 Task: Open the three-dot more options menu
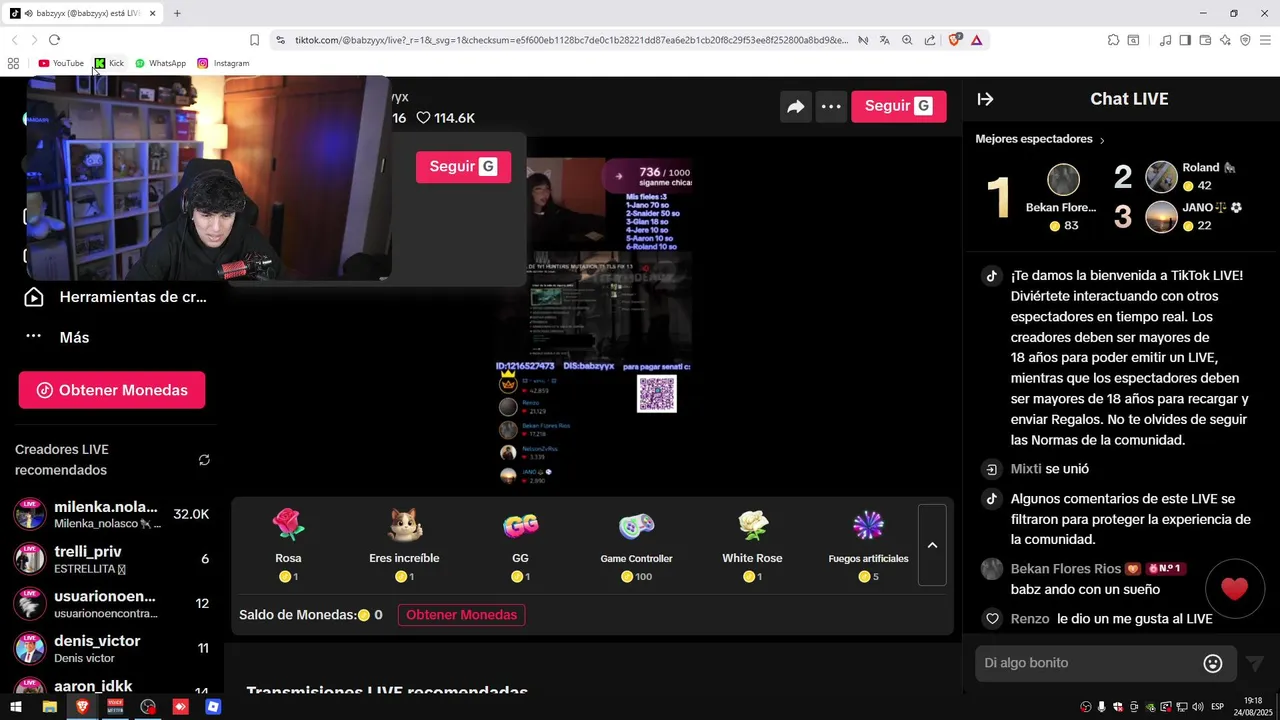coord(831,106)
